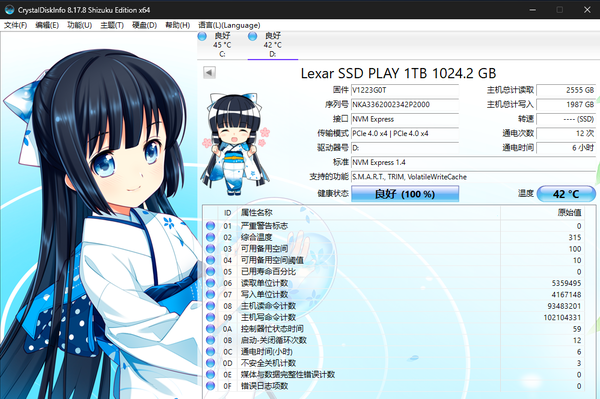Click status orb for attribute 0D 不安全关机计数
Viewport: 600px width, 399px height.
pos(210,363)
